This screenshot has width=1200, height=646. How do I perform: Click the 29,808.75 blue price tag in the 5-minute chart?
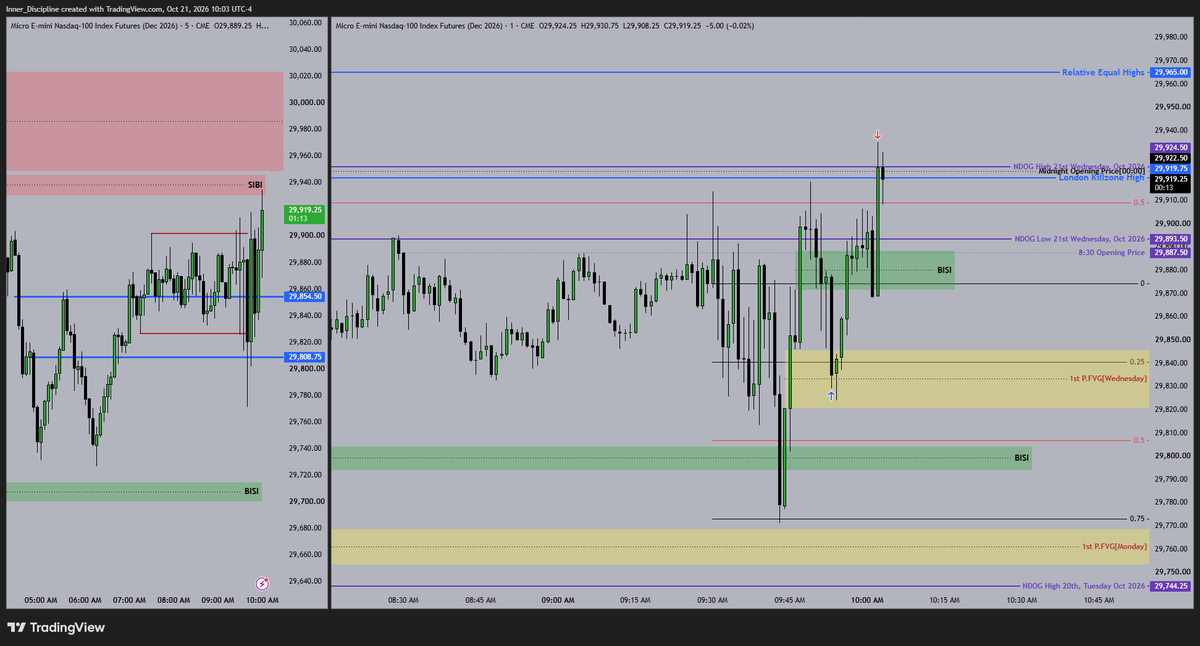(305, 357)
